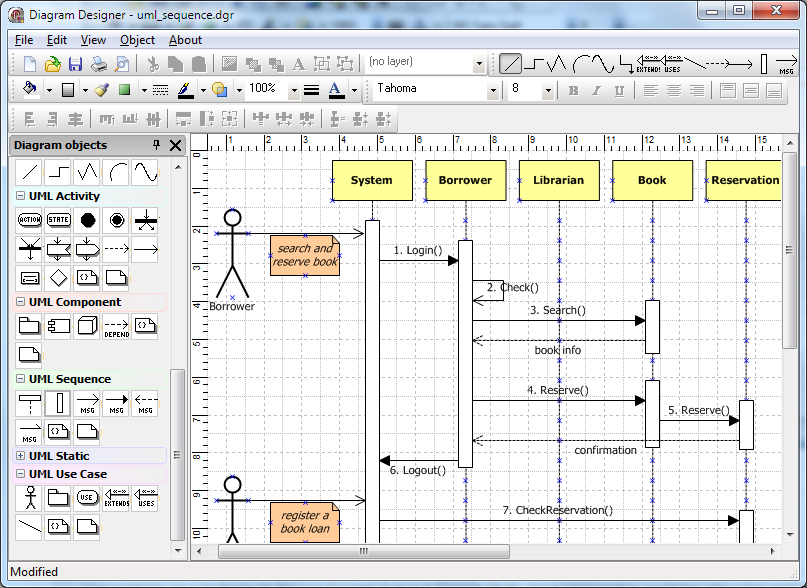Pin the Diagram objects panel
The width and height of the screenshot is (807, 588).
156,146
